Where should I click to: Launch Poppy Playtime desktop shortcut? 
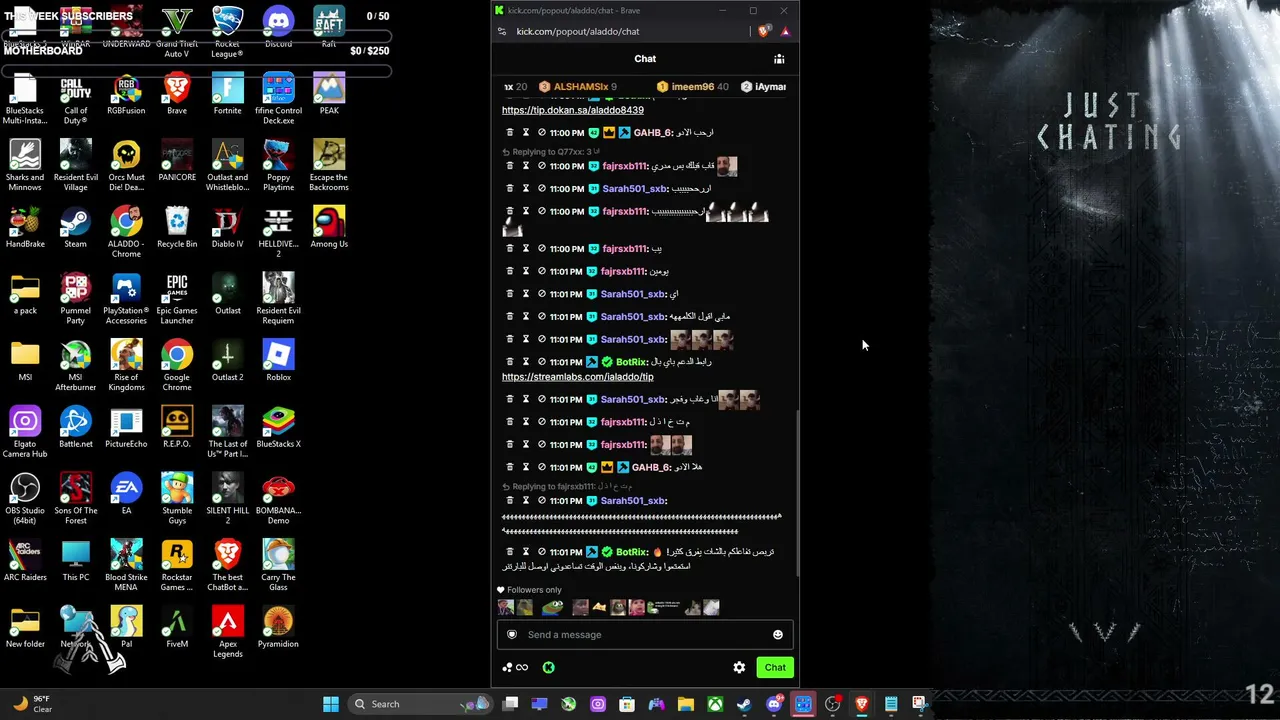point(278,165)
